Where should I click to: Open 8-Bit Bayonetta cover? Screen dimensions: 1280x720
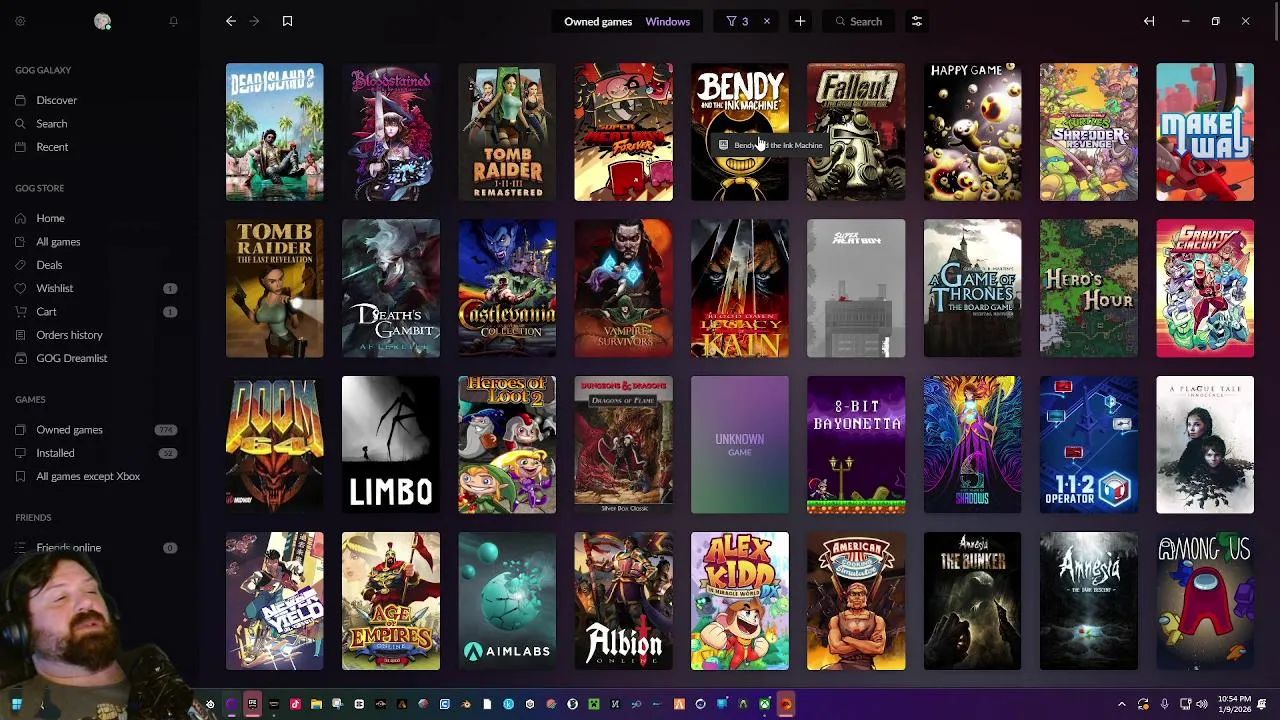[x=856, y=445]
